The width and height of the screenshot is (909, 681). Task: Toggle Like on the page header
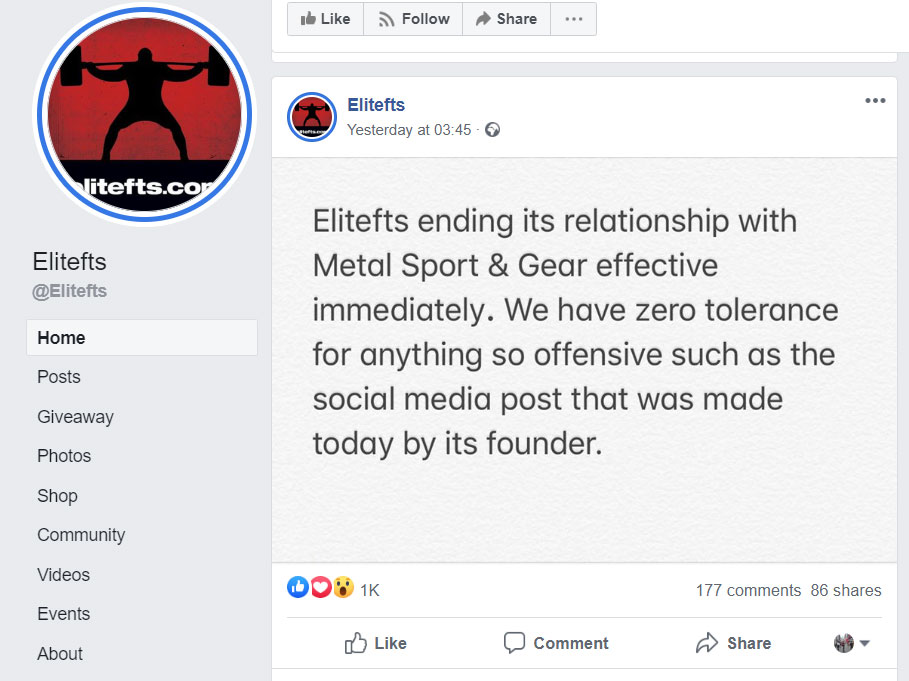(325, 18)
